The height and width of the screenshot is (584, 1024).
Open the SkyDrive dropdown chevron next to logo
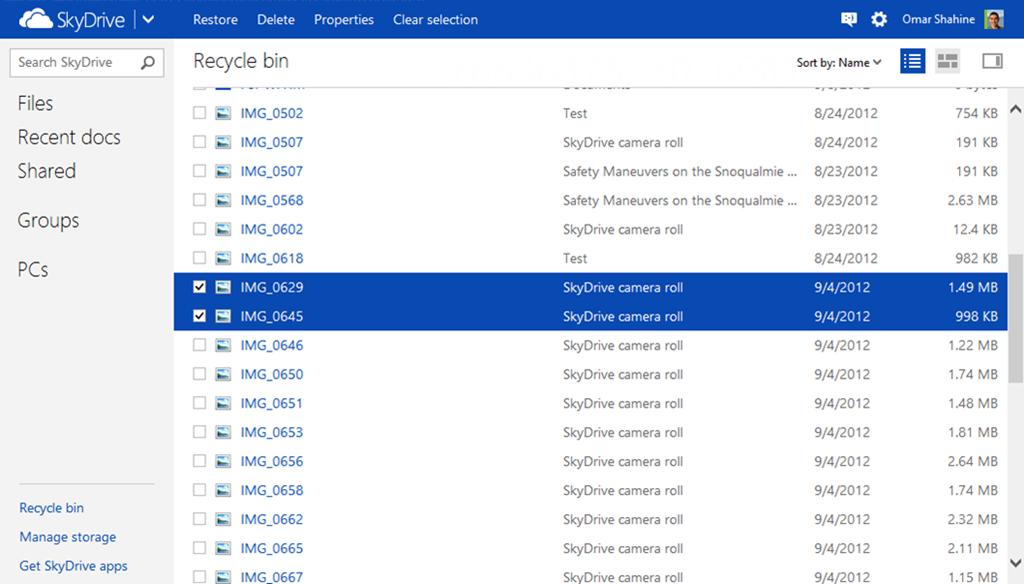point(148,20)
